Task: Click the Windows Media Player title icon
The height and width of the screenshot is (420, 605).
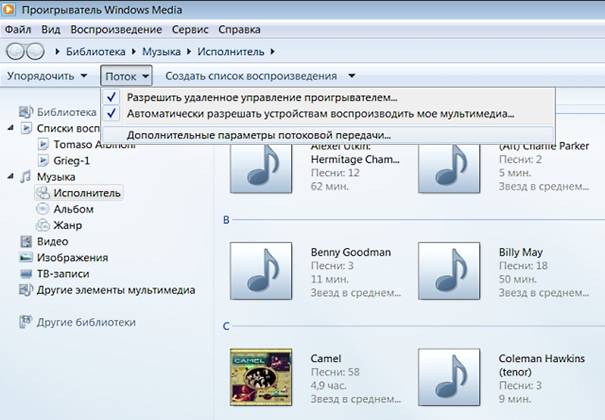Action: 11,11
